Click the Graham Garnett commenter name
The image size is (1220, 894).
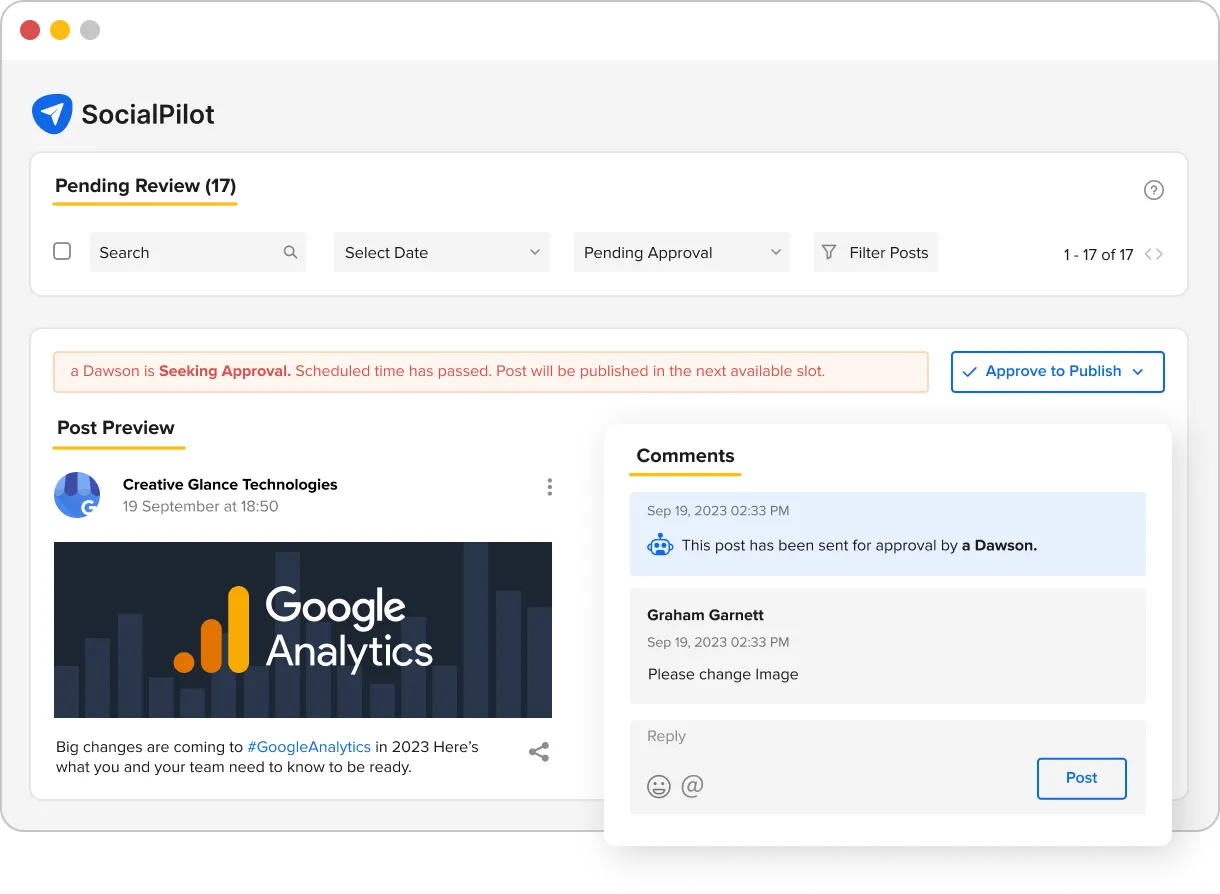click(706, 615)
